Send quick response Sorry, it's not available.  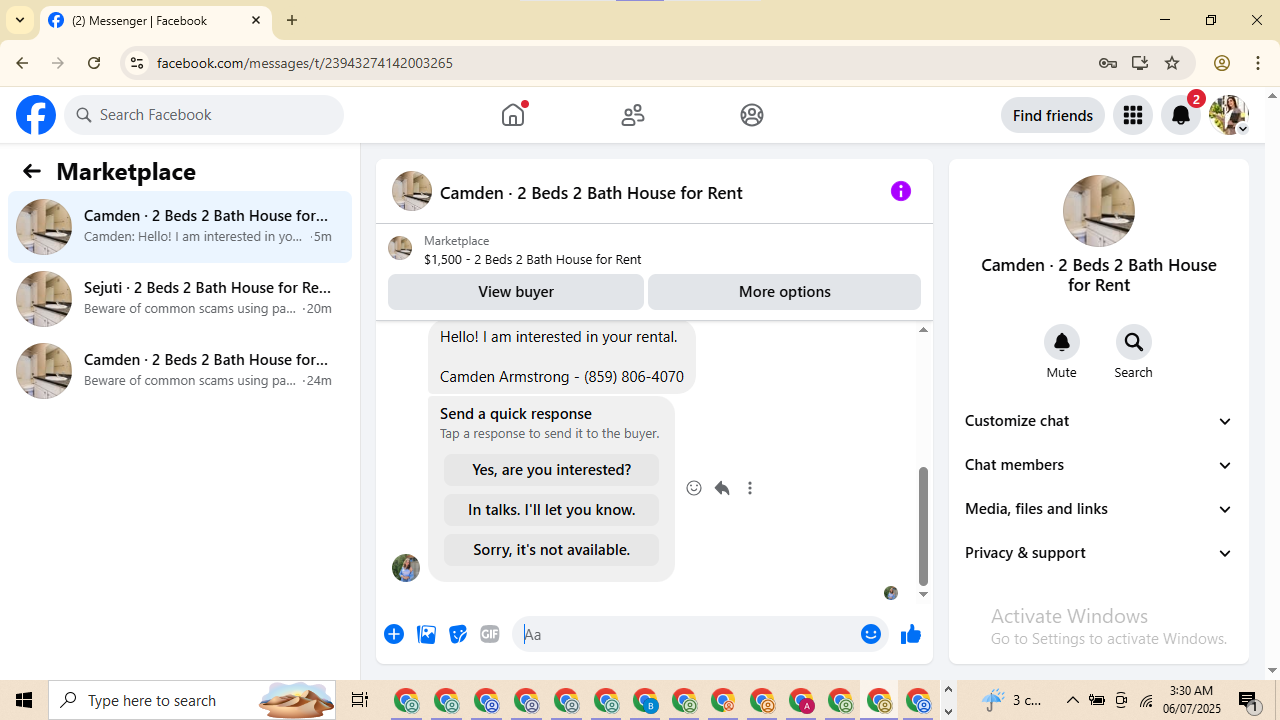tap(552, 550)
